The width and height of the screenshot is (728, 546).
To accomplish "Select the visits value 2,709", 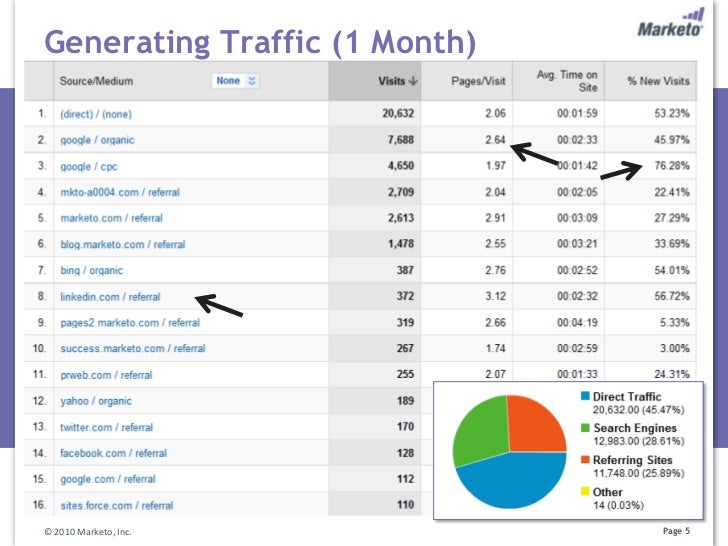I will 401,192.
